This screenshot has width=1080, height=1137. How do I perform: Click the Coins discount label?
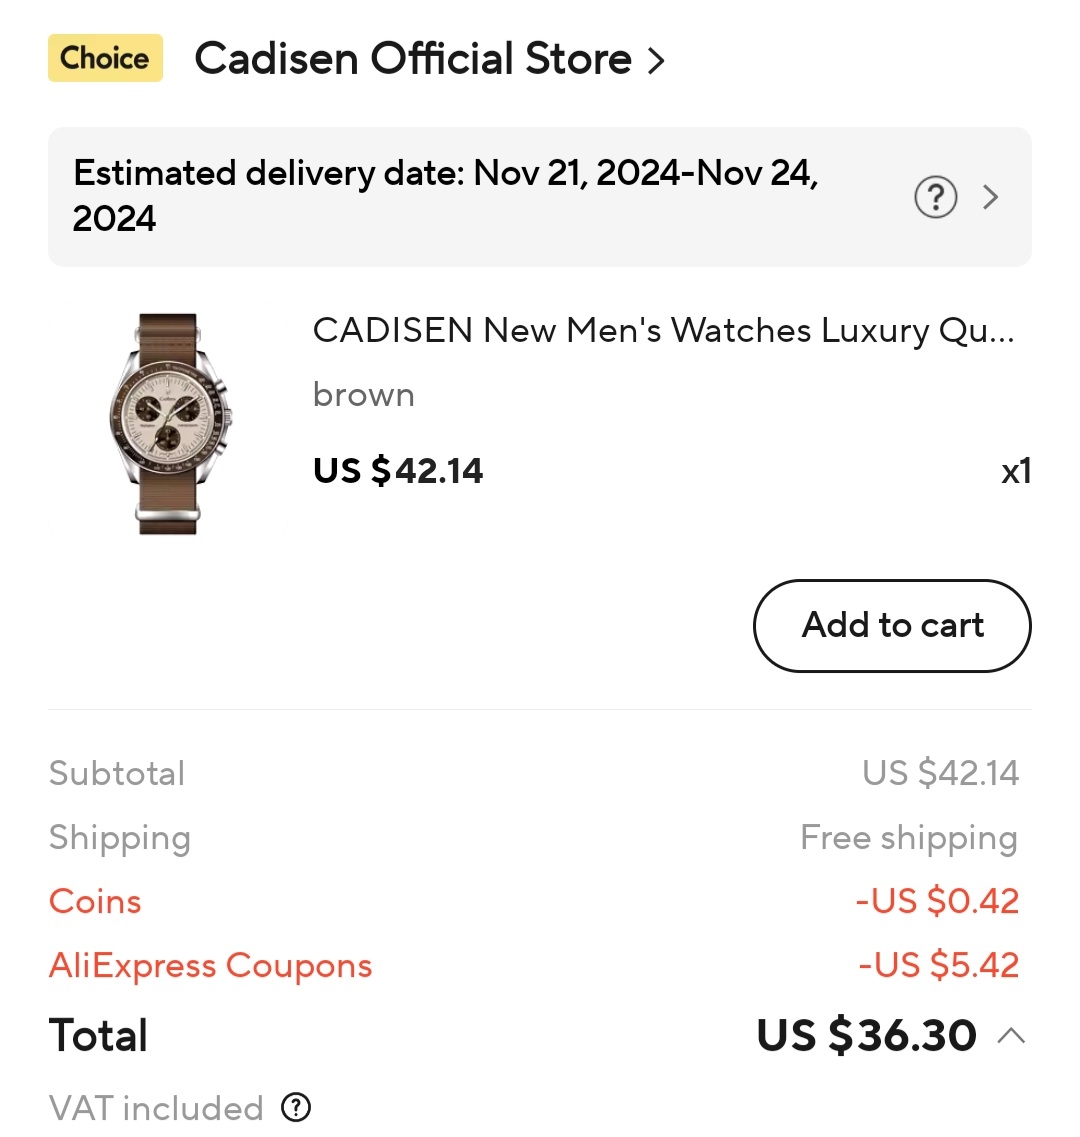(95, 901)
